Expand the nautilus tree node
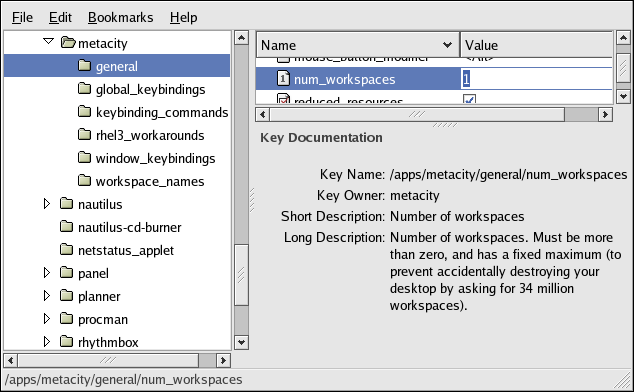Image resolution: width=634 pixels, height=392 pixels. pos(47,203)
